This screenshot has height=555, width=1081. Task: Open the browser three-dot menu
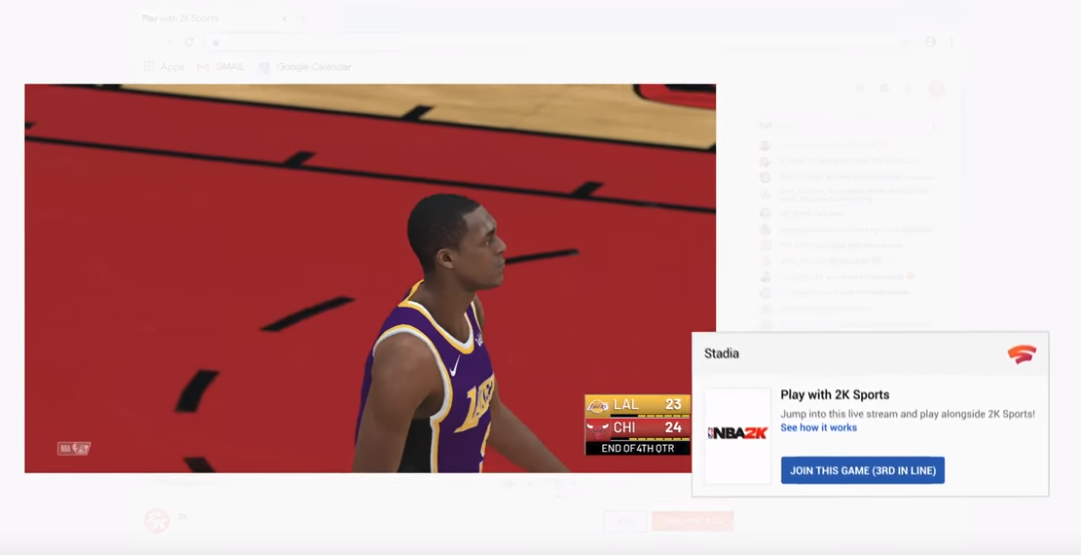[x=951, y=42]
